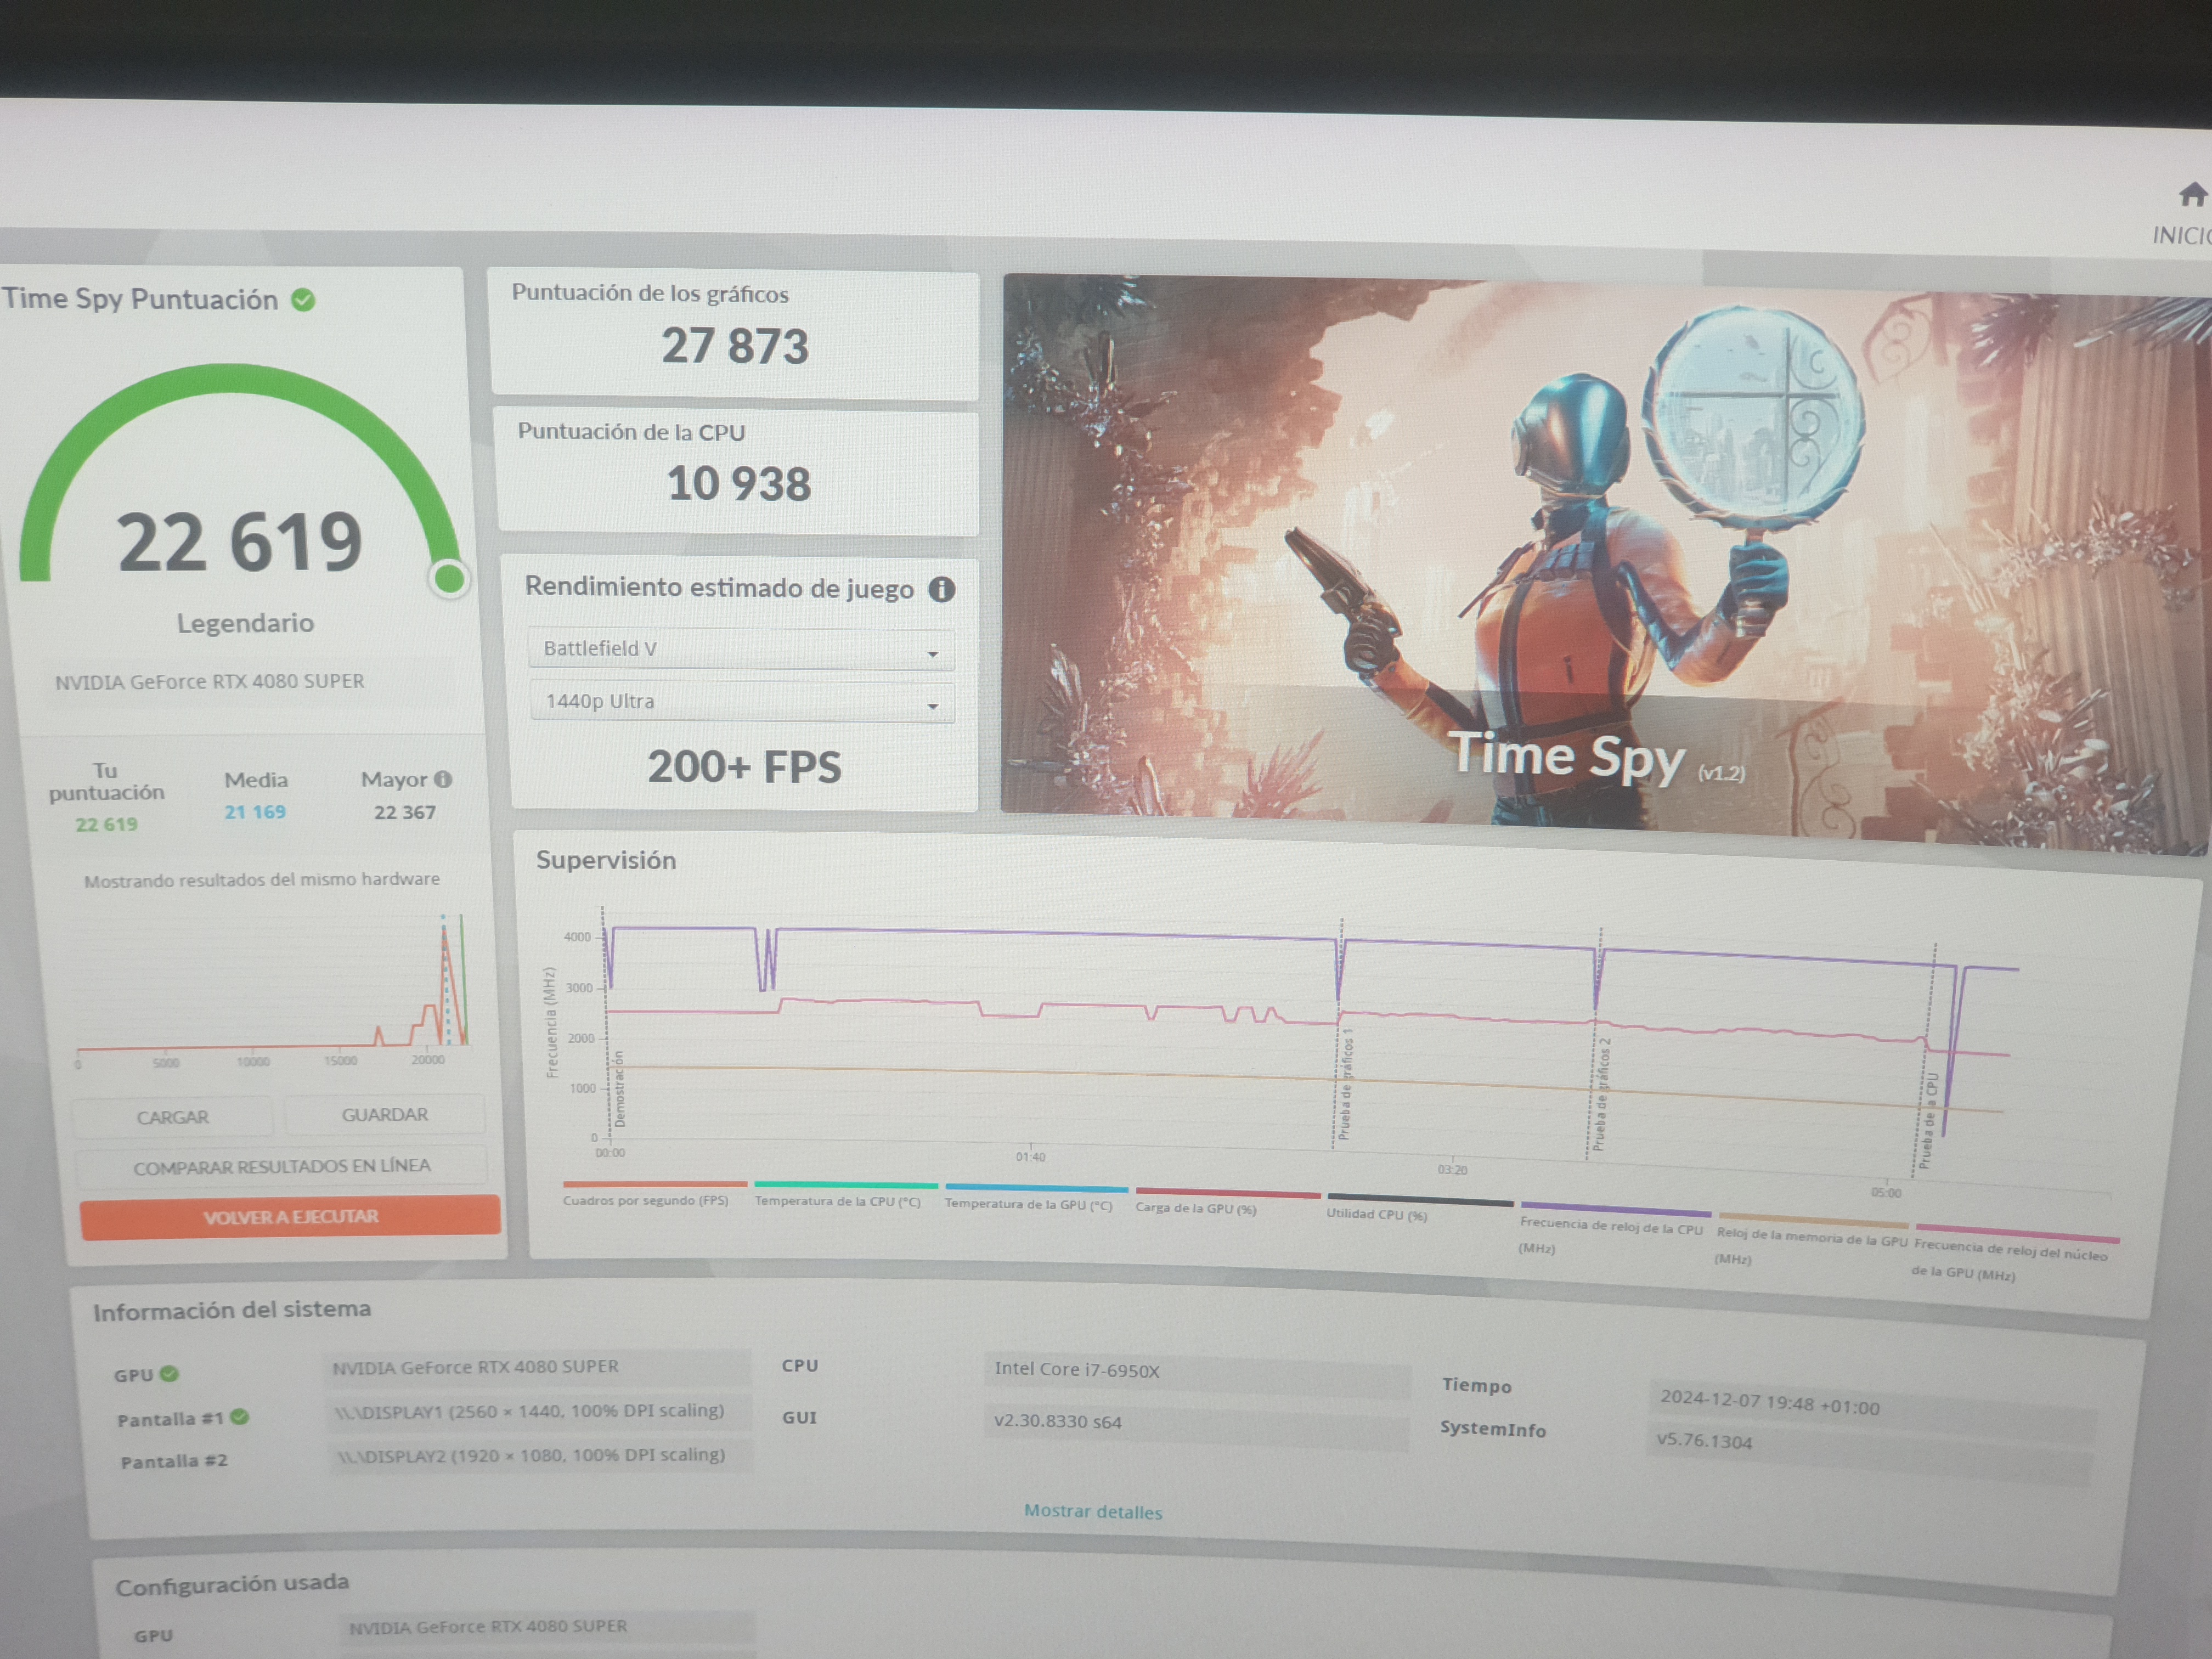Click the Prueba de gráficos 1 chart marker

[1345, 1085]
